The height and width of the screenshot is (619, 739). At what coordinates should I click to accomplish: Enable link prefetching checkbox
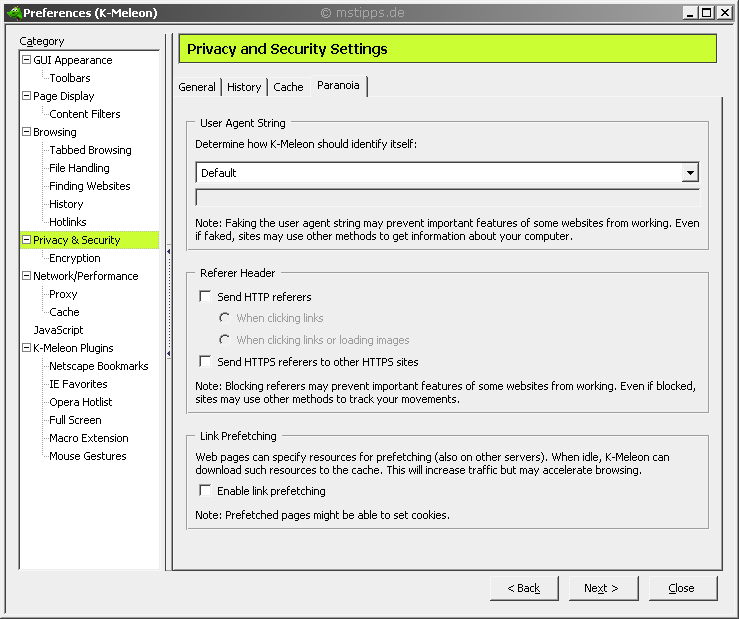(x=205, y=491)
